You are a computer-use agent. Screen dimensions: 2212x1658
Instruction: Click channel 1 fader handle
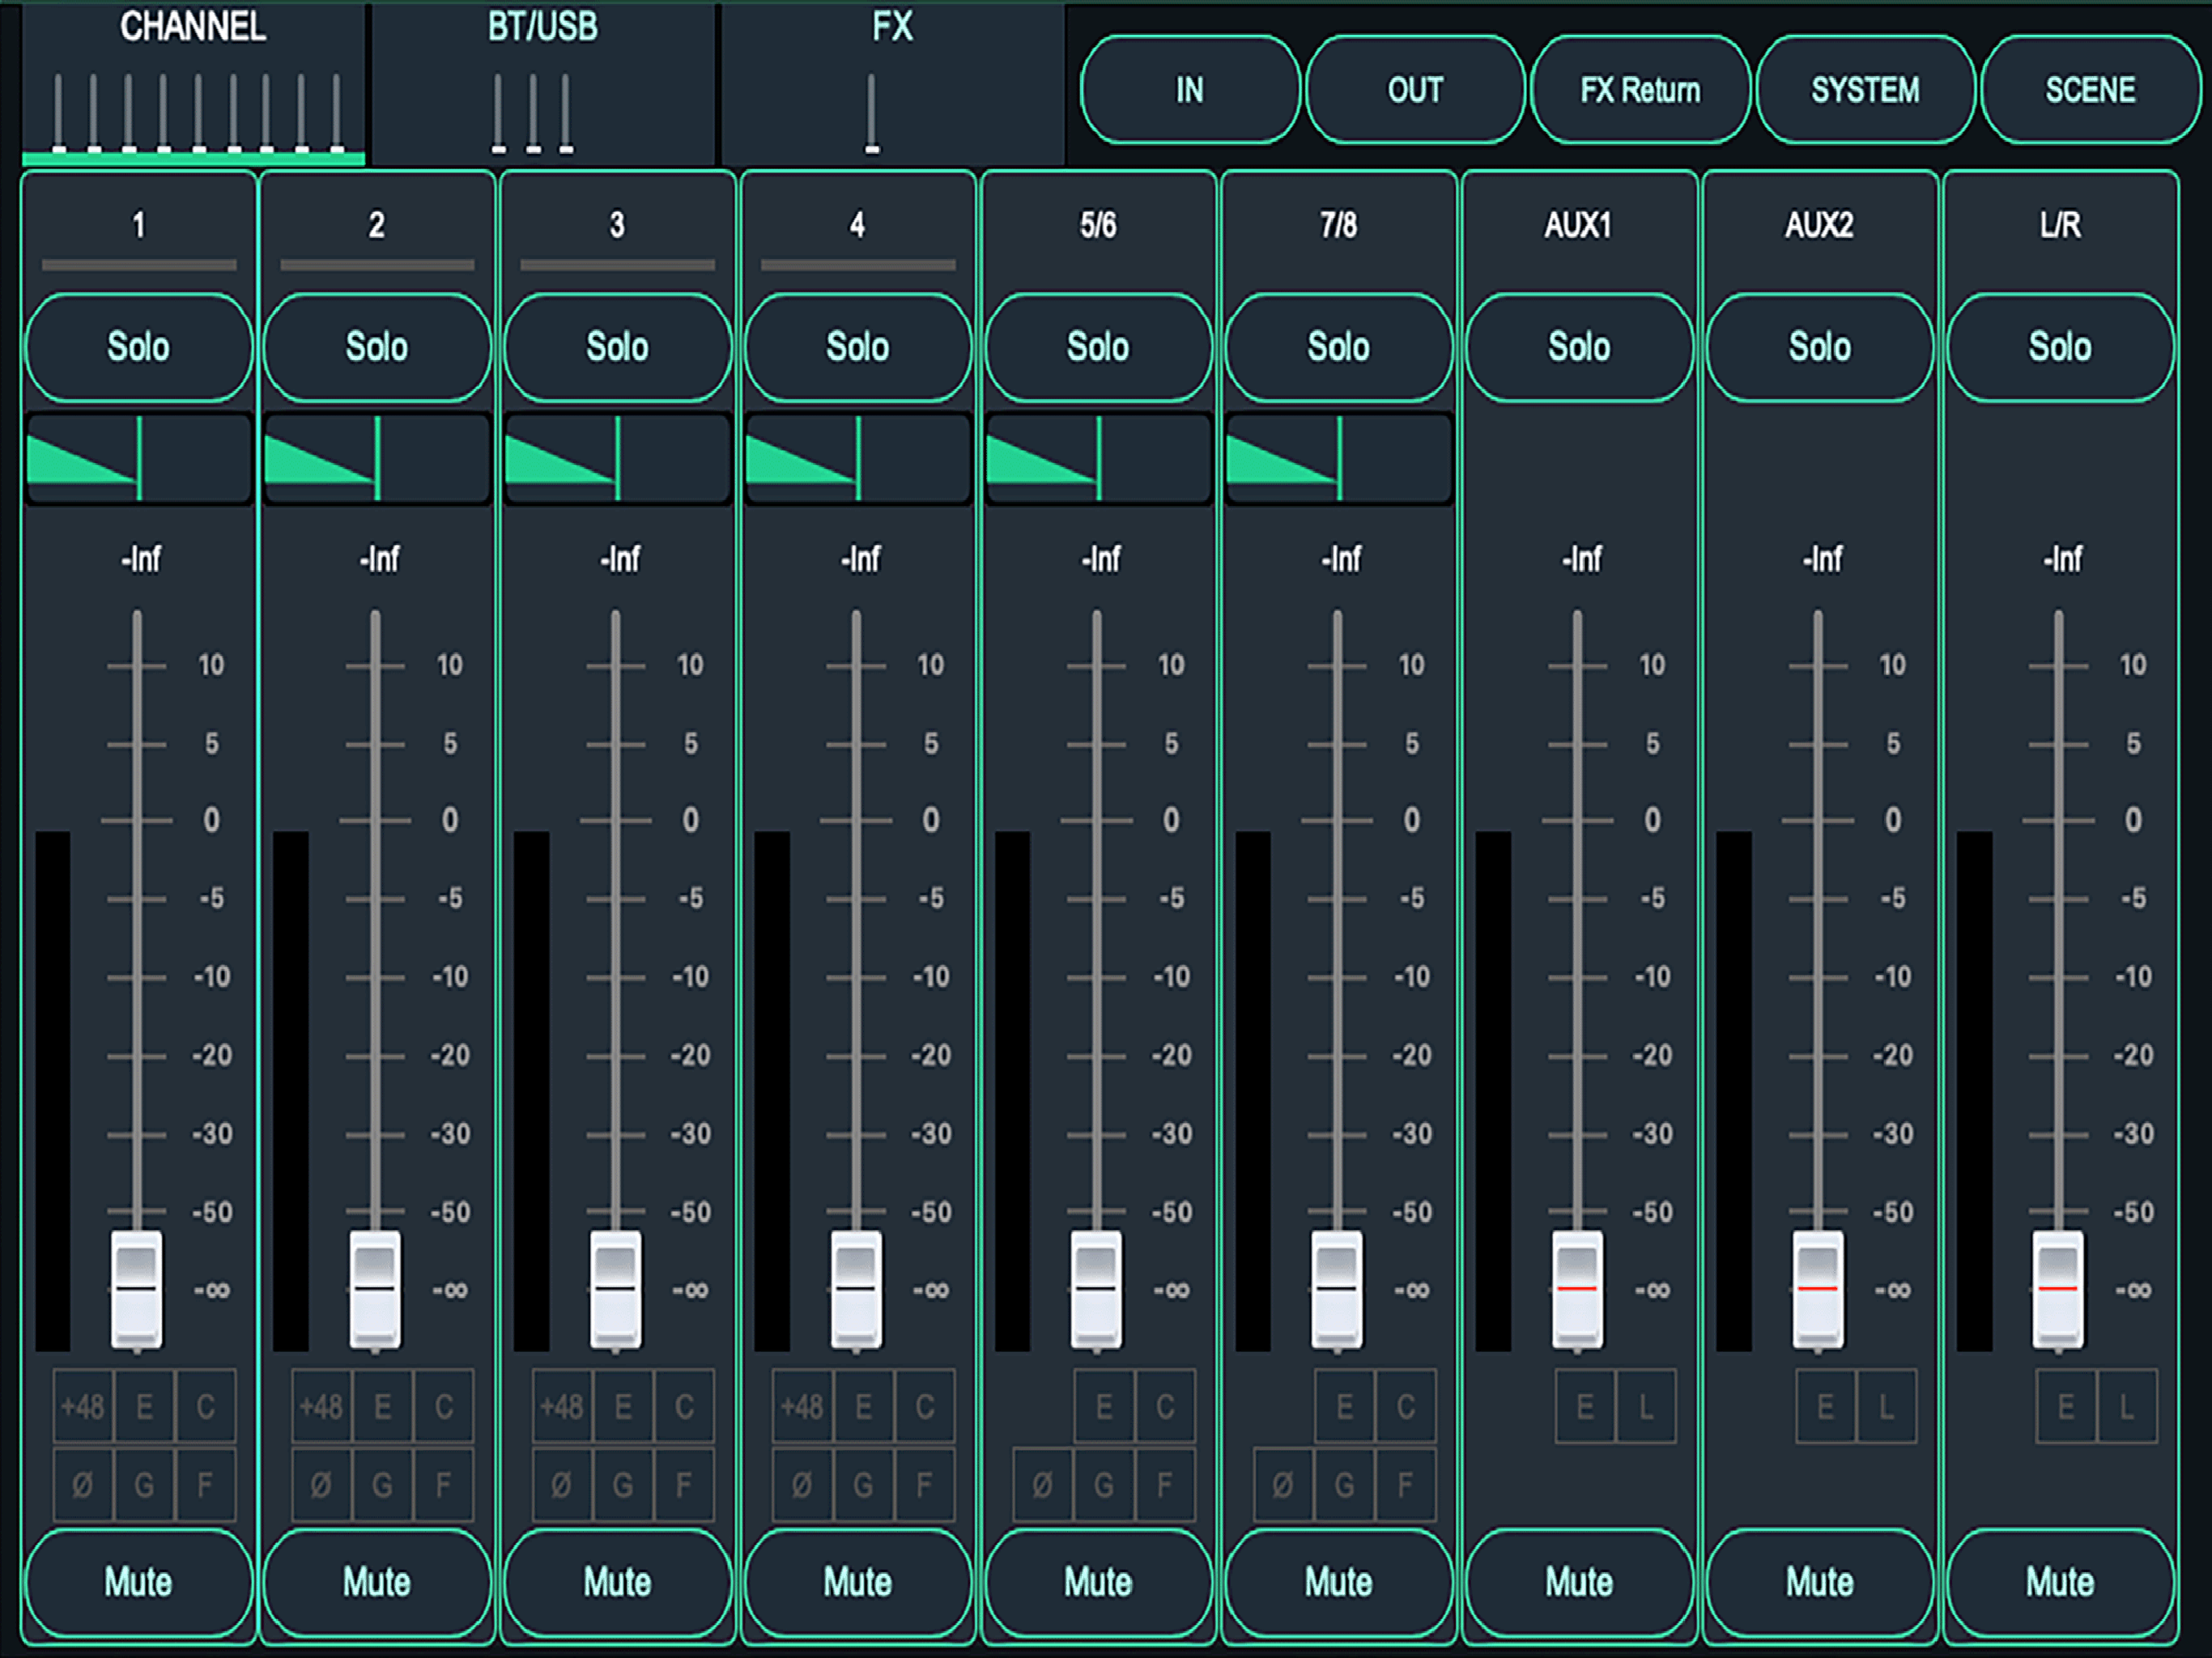(137, 1290)
